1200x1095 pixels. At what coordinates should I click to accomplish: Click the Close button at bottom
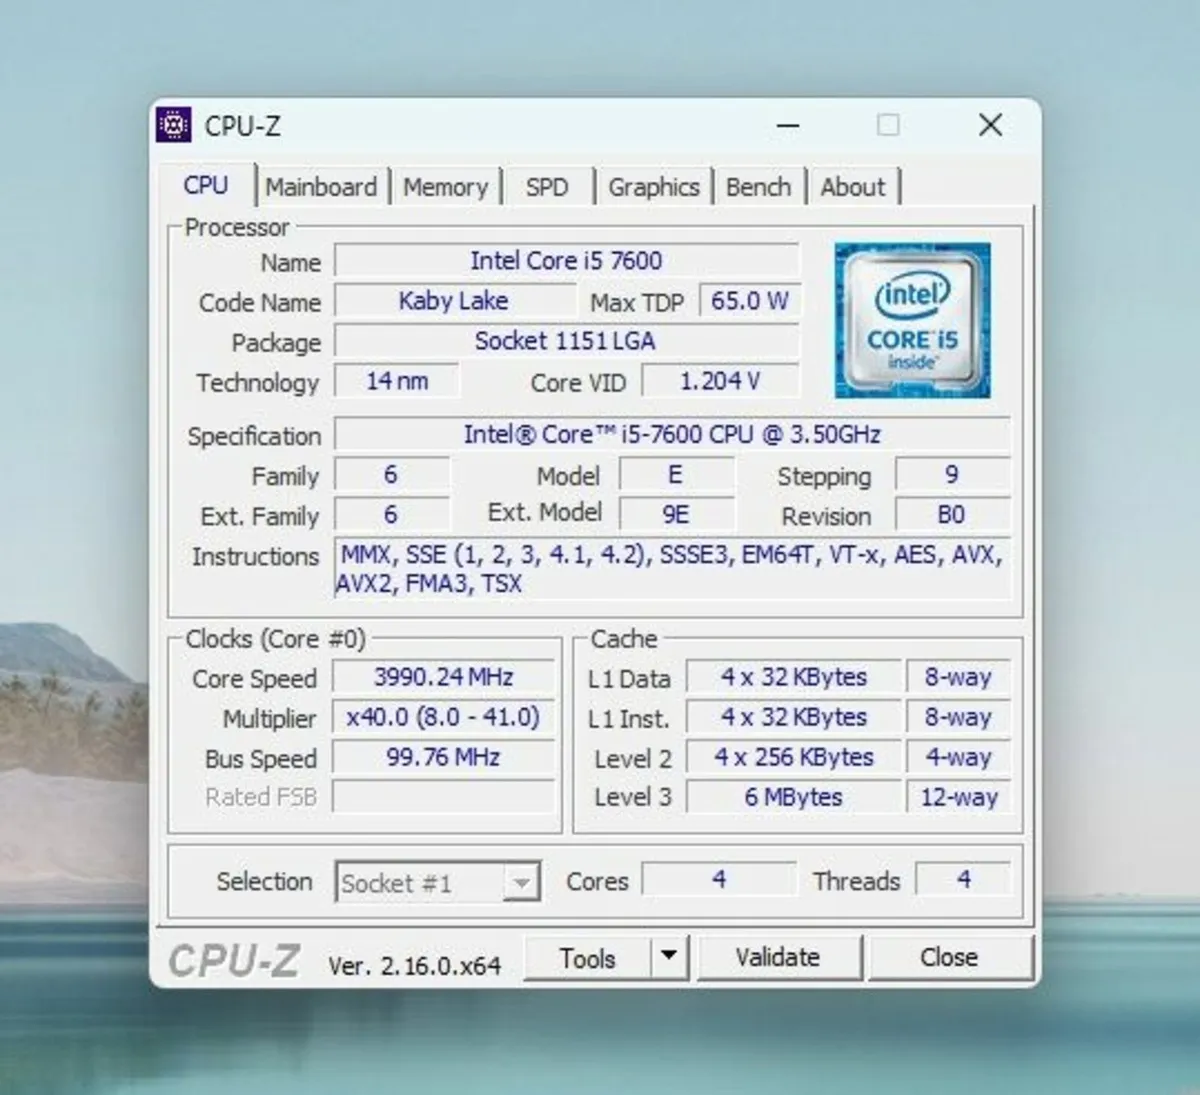[x=949, y=958]
